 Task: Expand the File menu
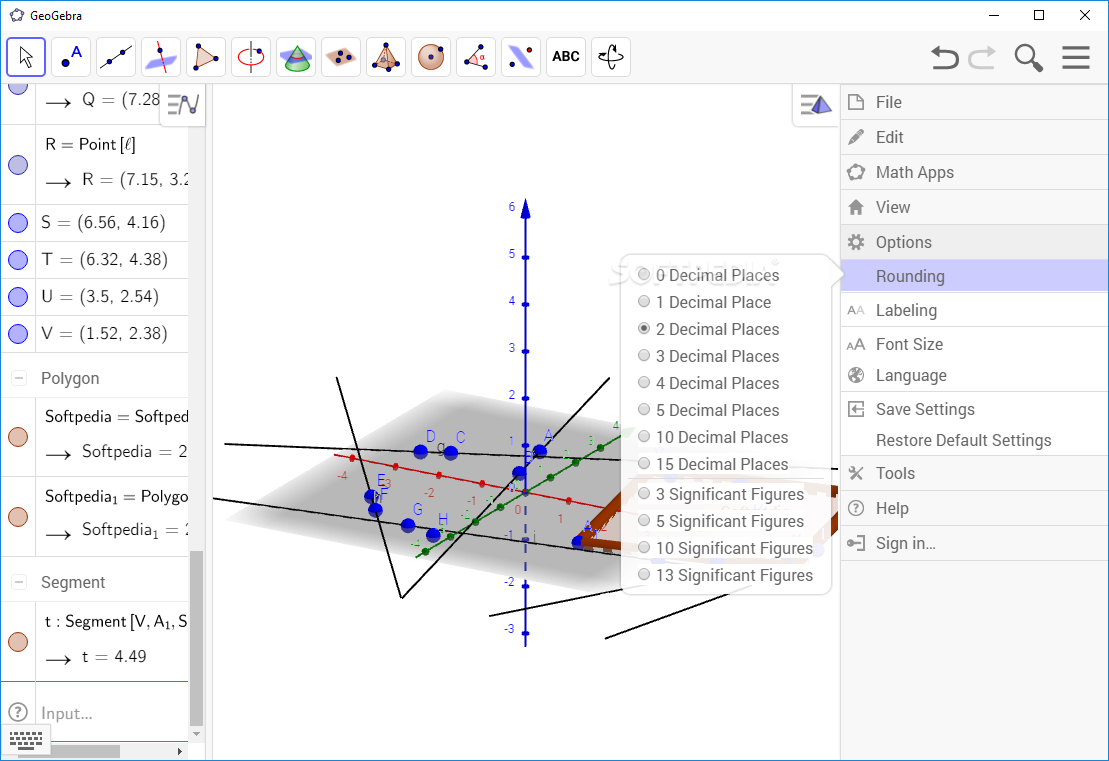(x=975, y=103)
